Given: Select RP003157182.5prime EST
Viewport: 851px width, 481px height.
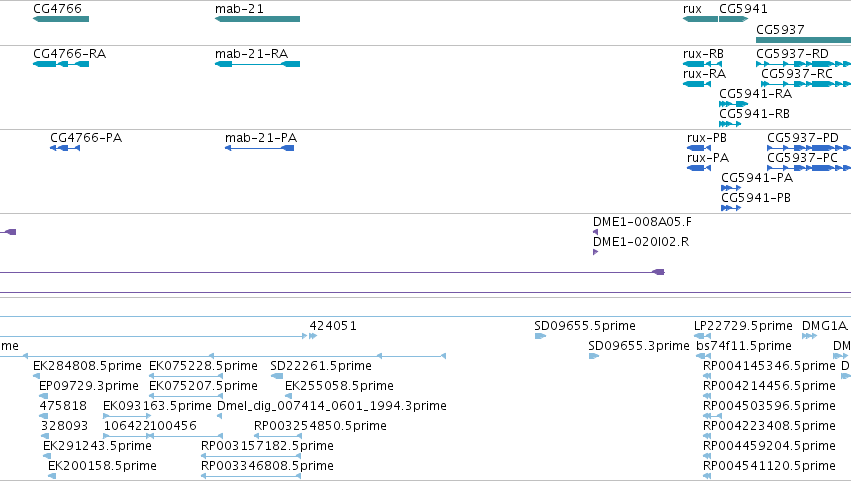Looking at the screenshot, I should click(251, 457).
